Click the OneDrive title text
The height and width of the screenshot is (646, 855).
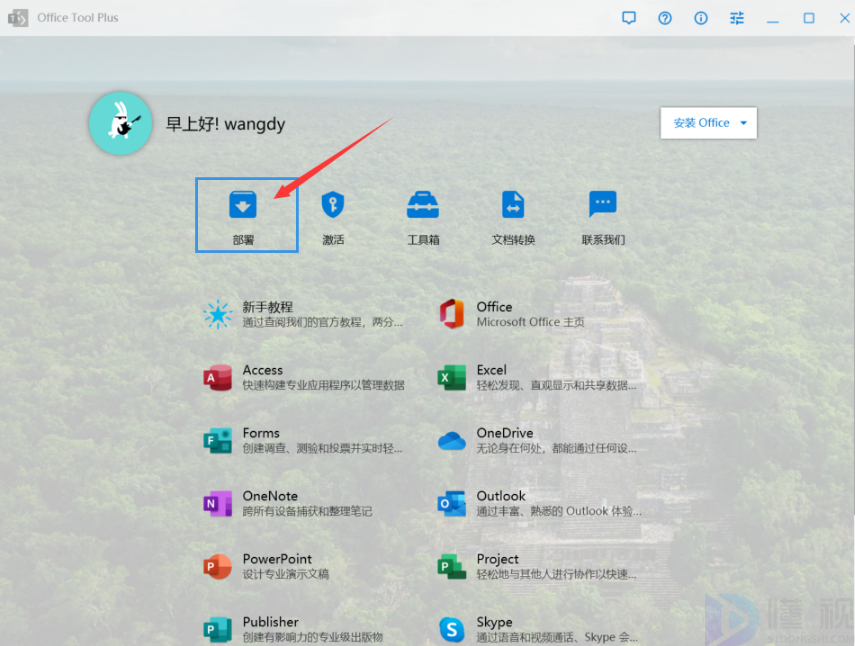[504, 433]
